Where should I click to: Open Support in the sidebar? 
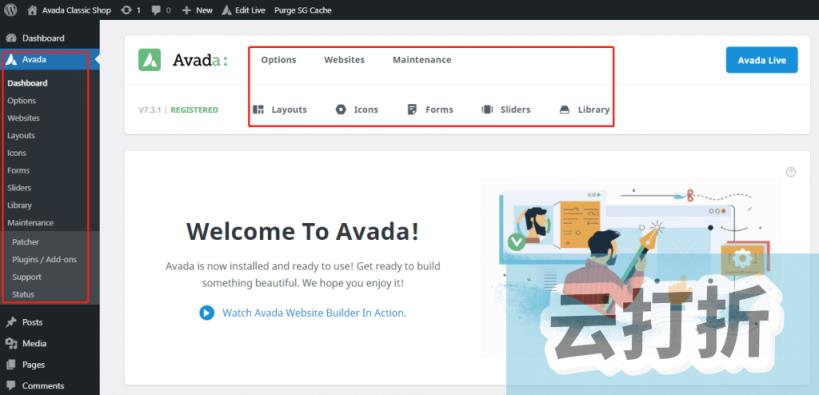(27, 277)
